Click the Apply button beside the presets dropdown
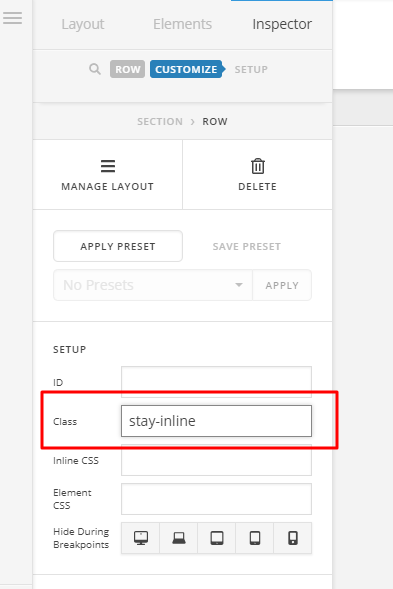Viewport: 393px width, 589px height. (x=282, y=285)
